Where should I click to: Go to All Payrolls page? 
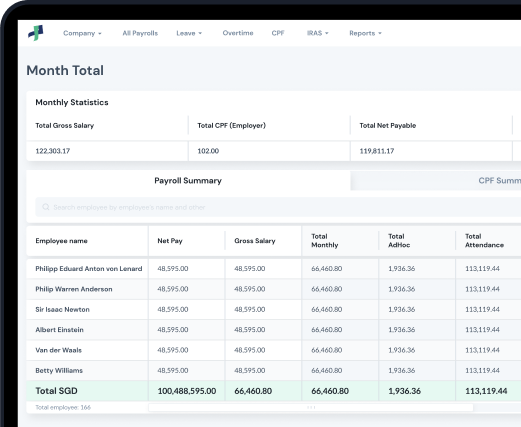140,33
